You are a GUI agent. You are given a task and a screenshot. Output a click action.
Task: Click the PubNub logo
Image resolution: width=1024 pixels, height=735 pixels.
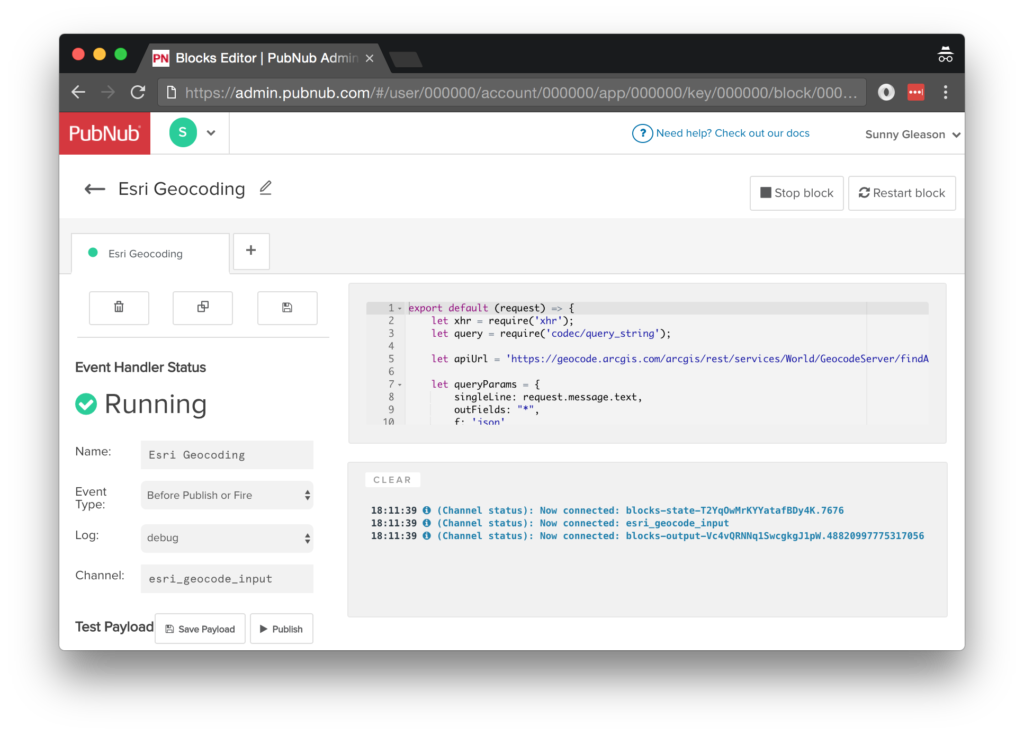[105, 133]
